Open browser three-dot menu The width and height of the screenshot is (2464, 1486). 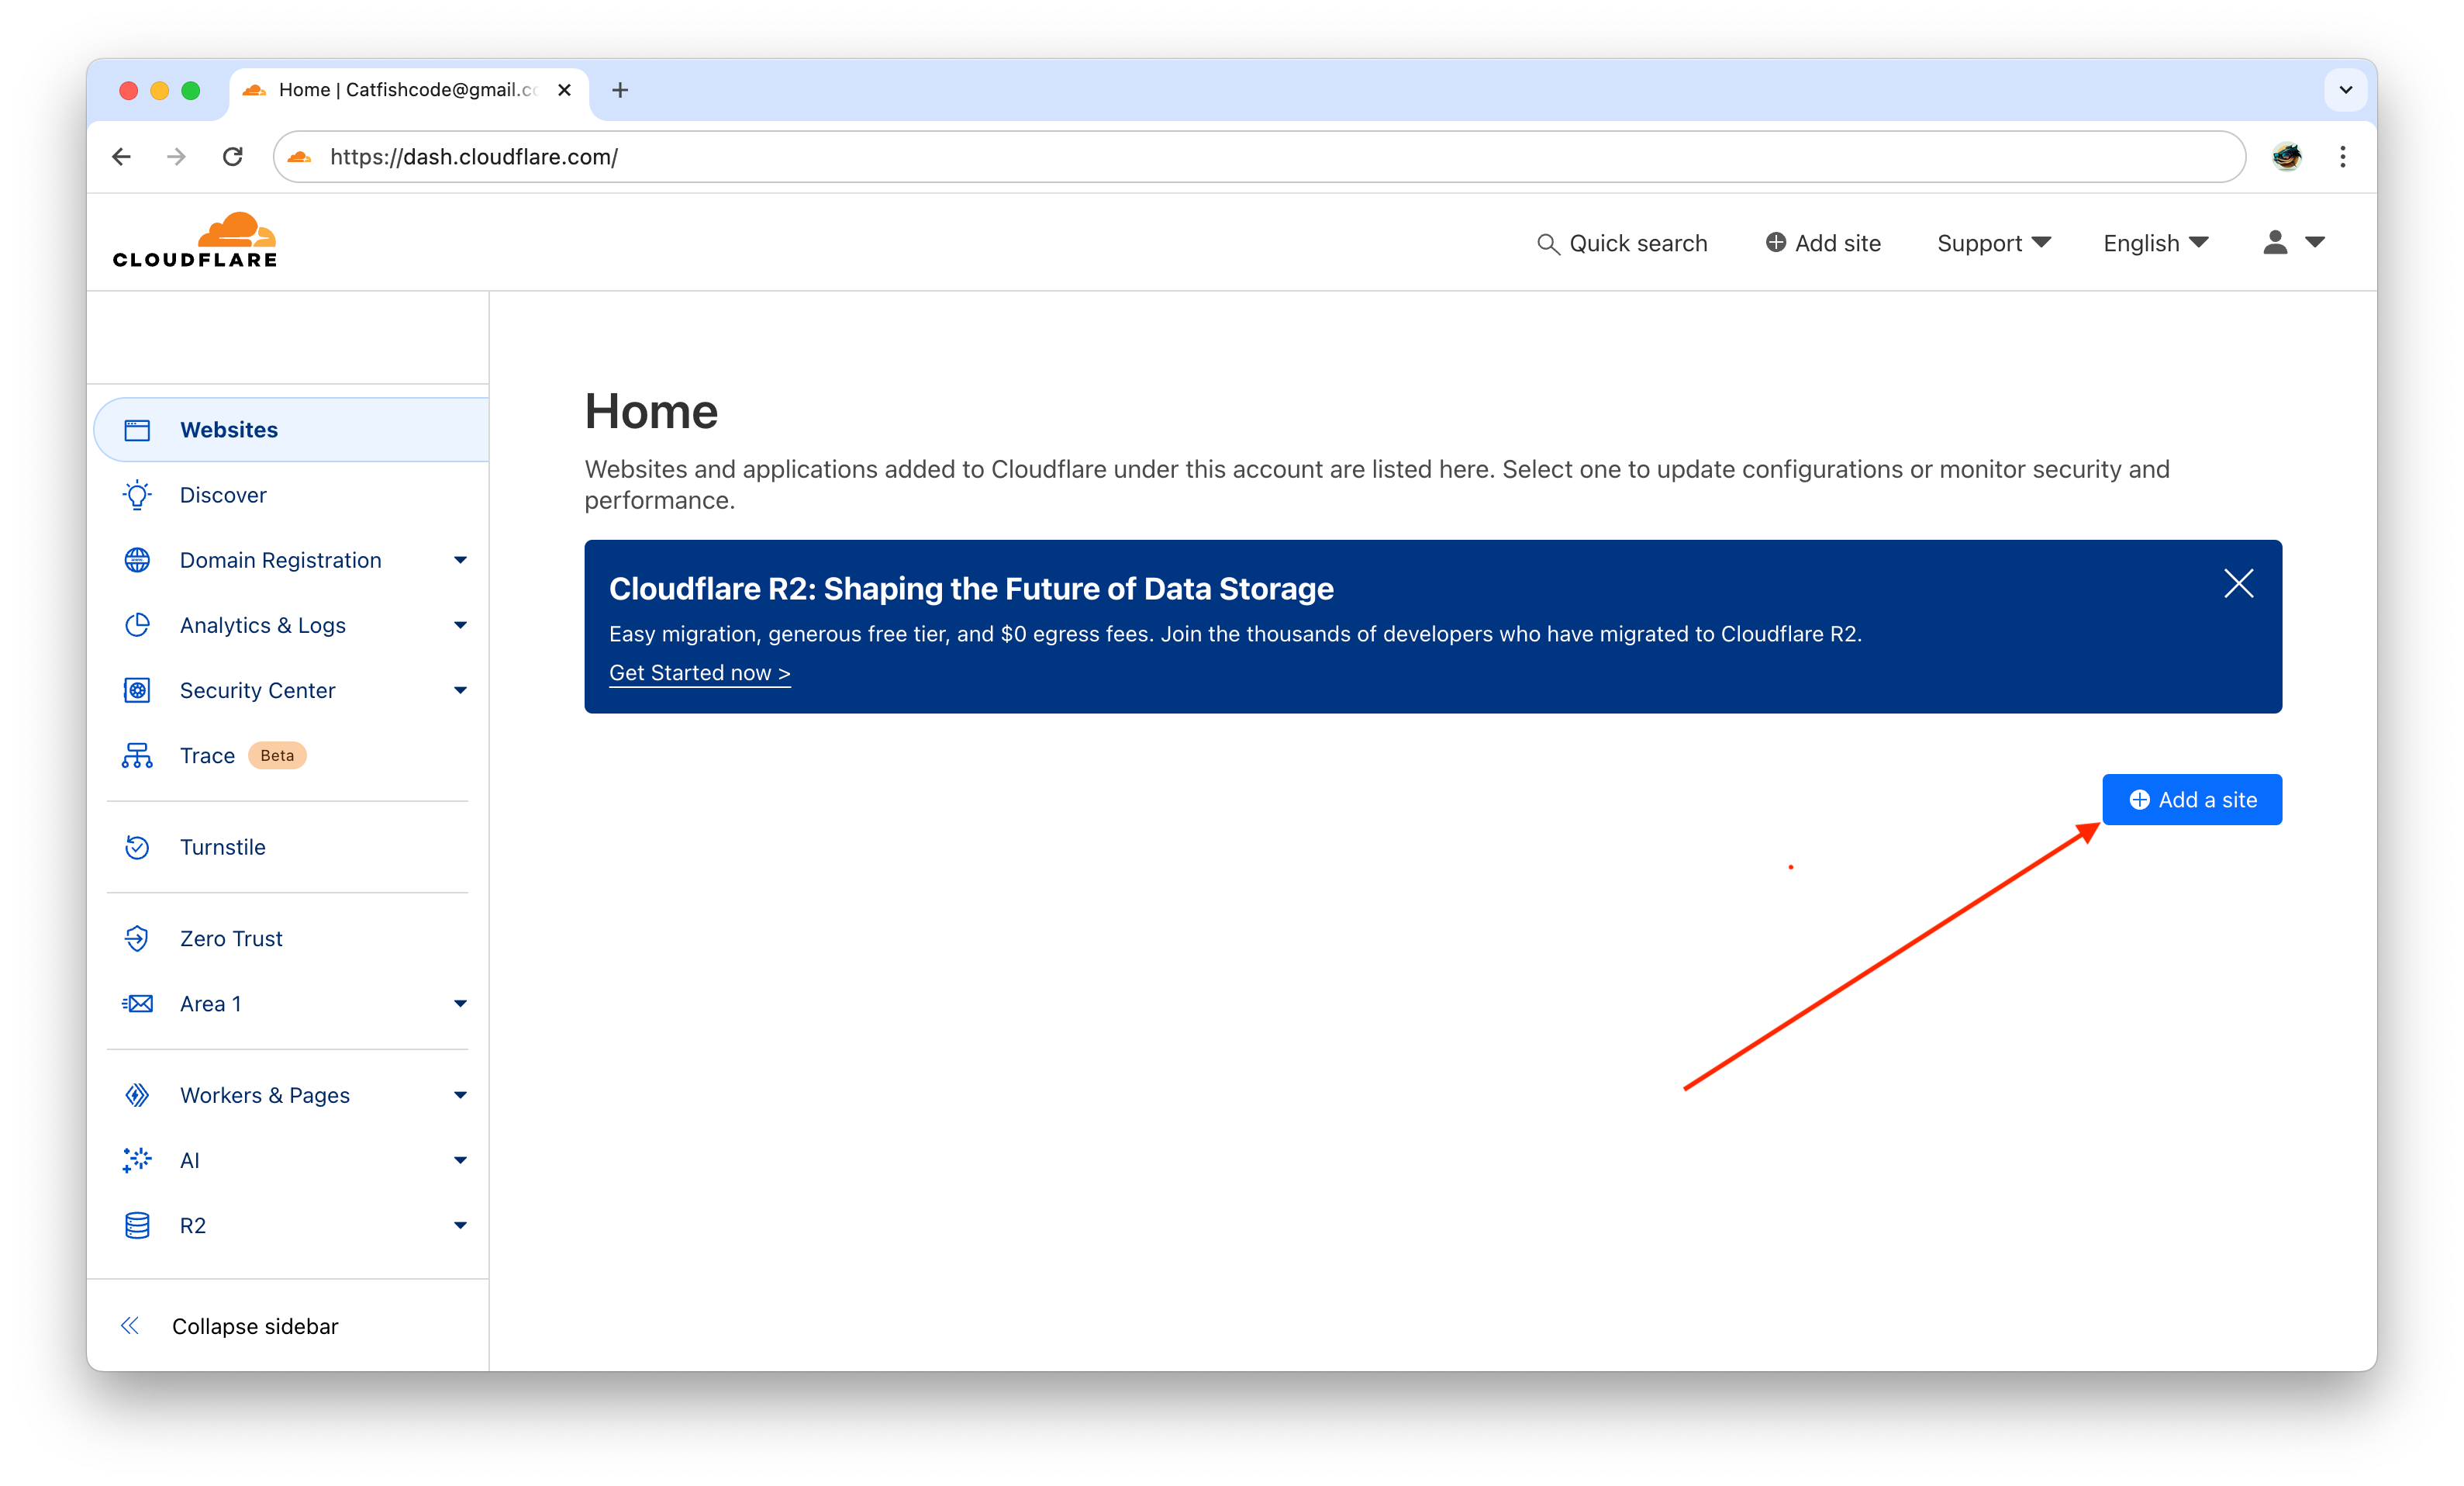tap(2343, 157)
